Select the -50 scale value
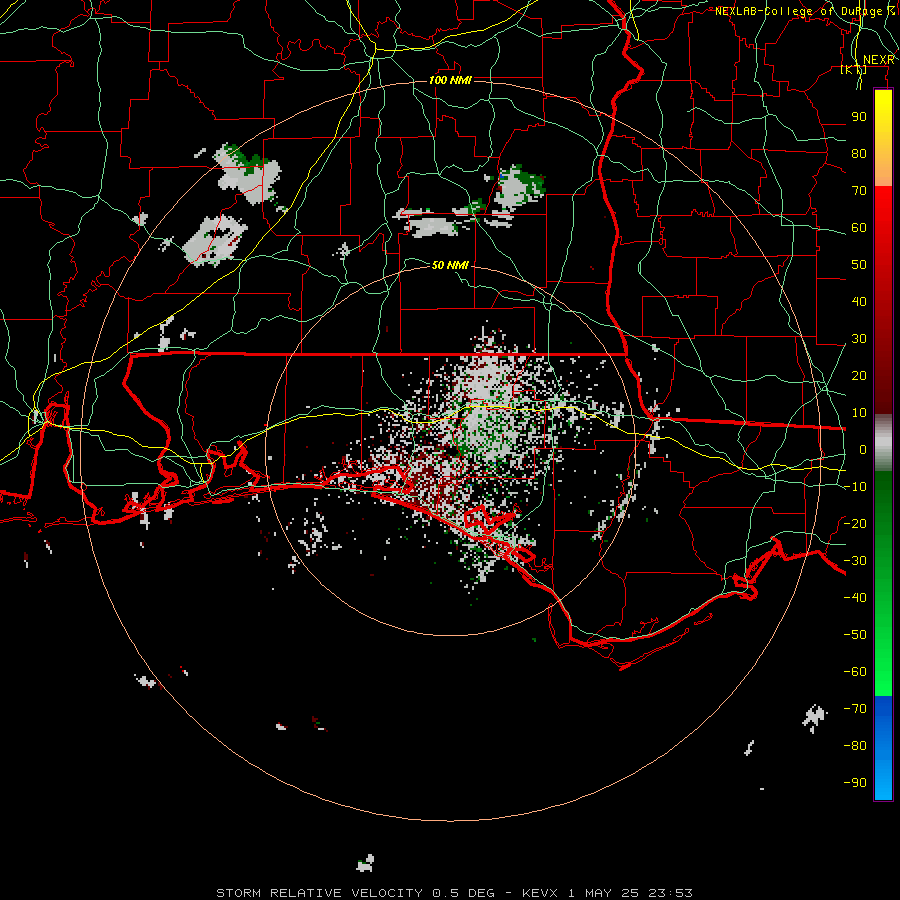 click(855, 635)
